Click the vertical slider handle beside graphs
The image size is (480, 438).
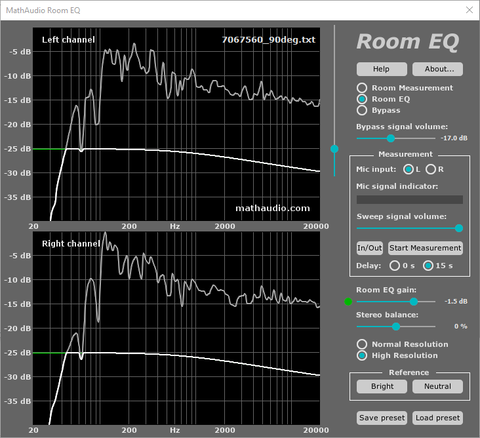point(334,149)
